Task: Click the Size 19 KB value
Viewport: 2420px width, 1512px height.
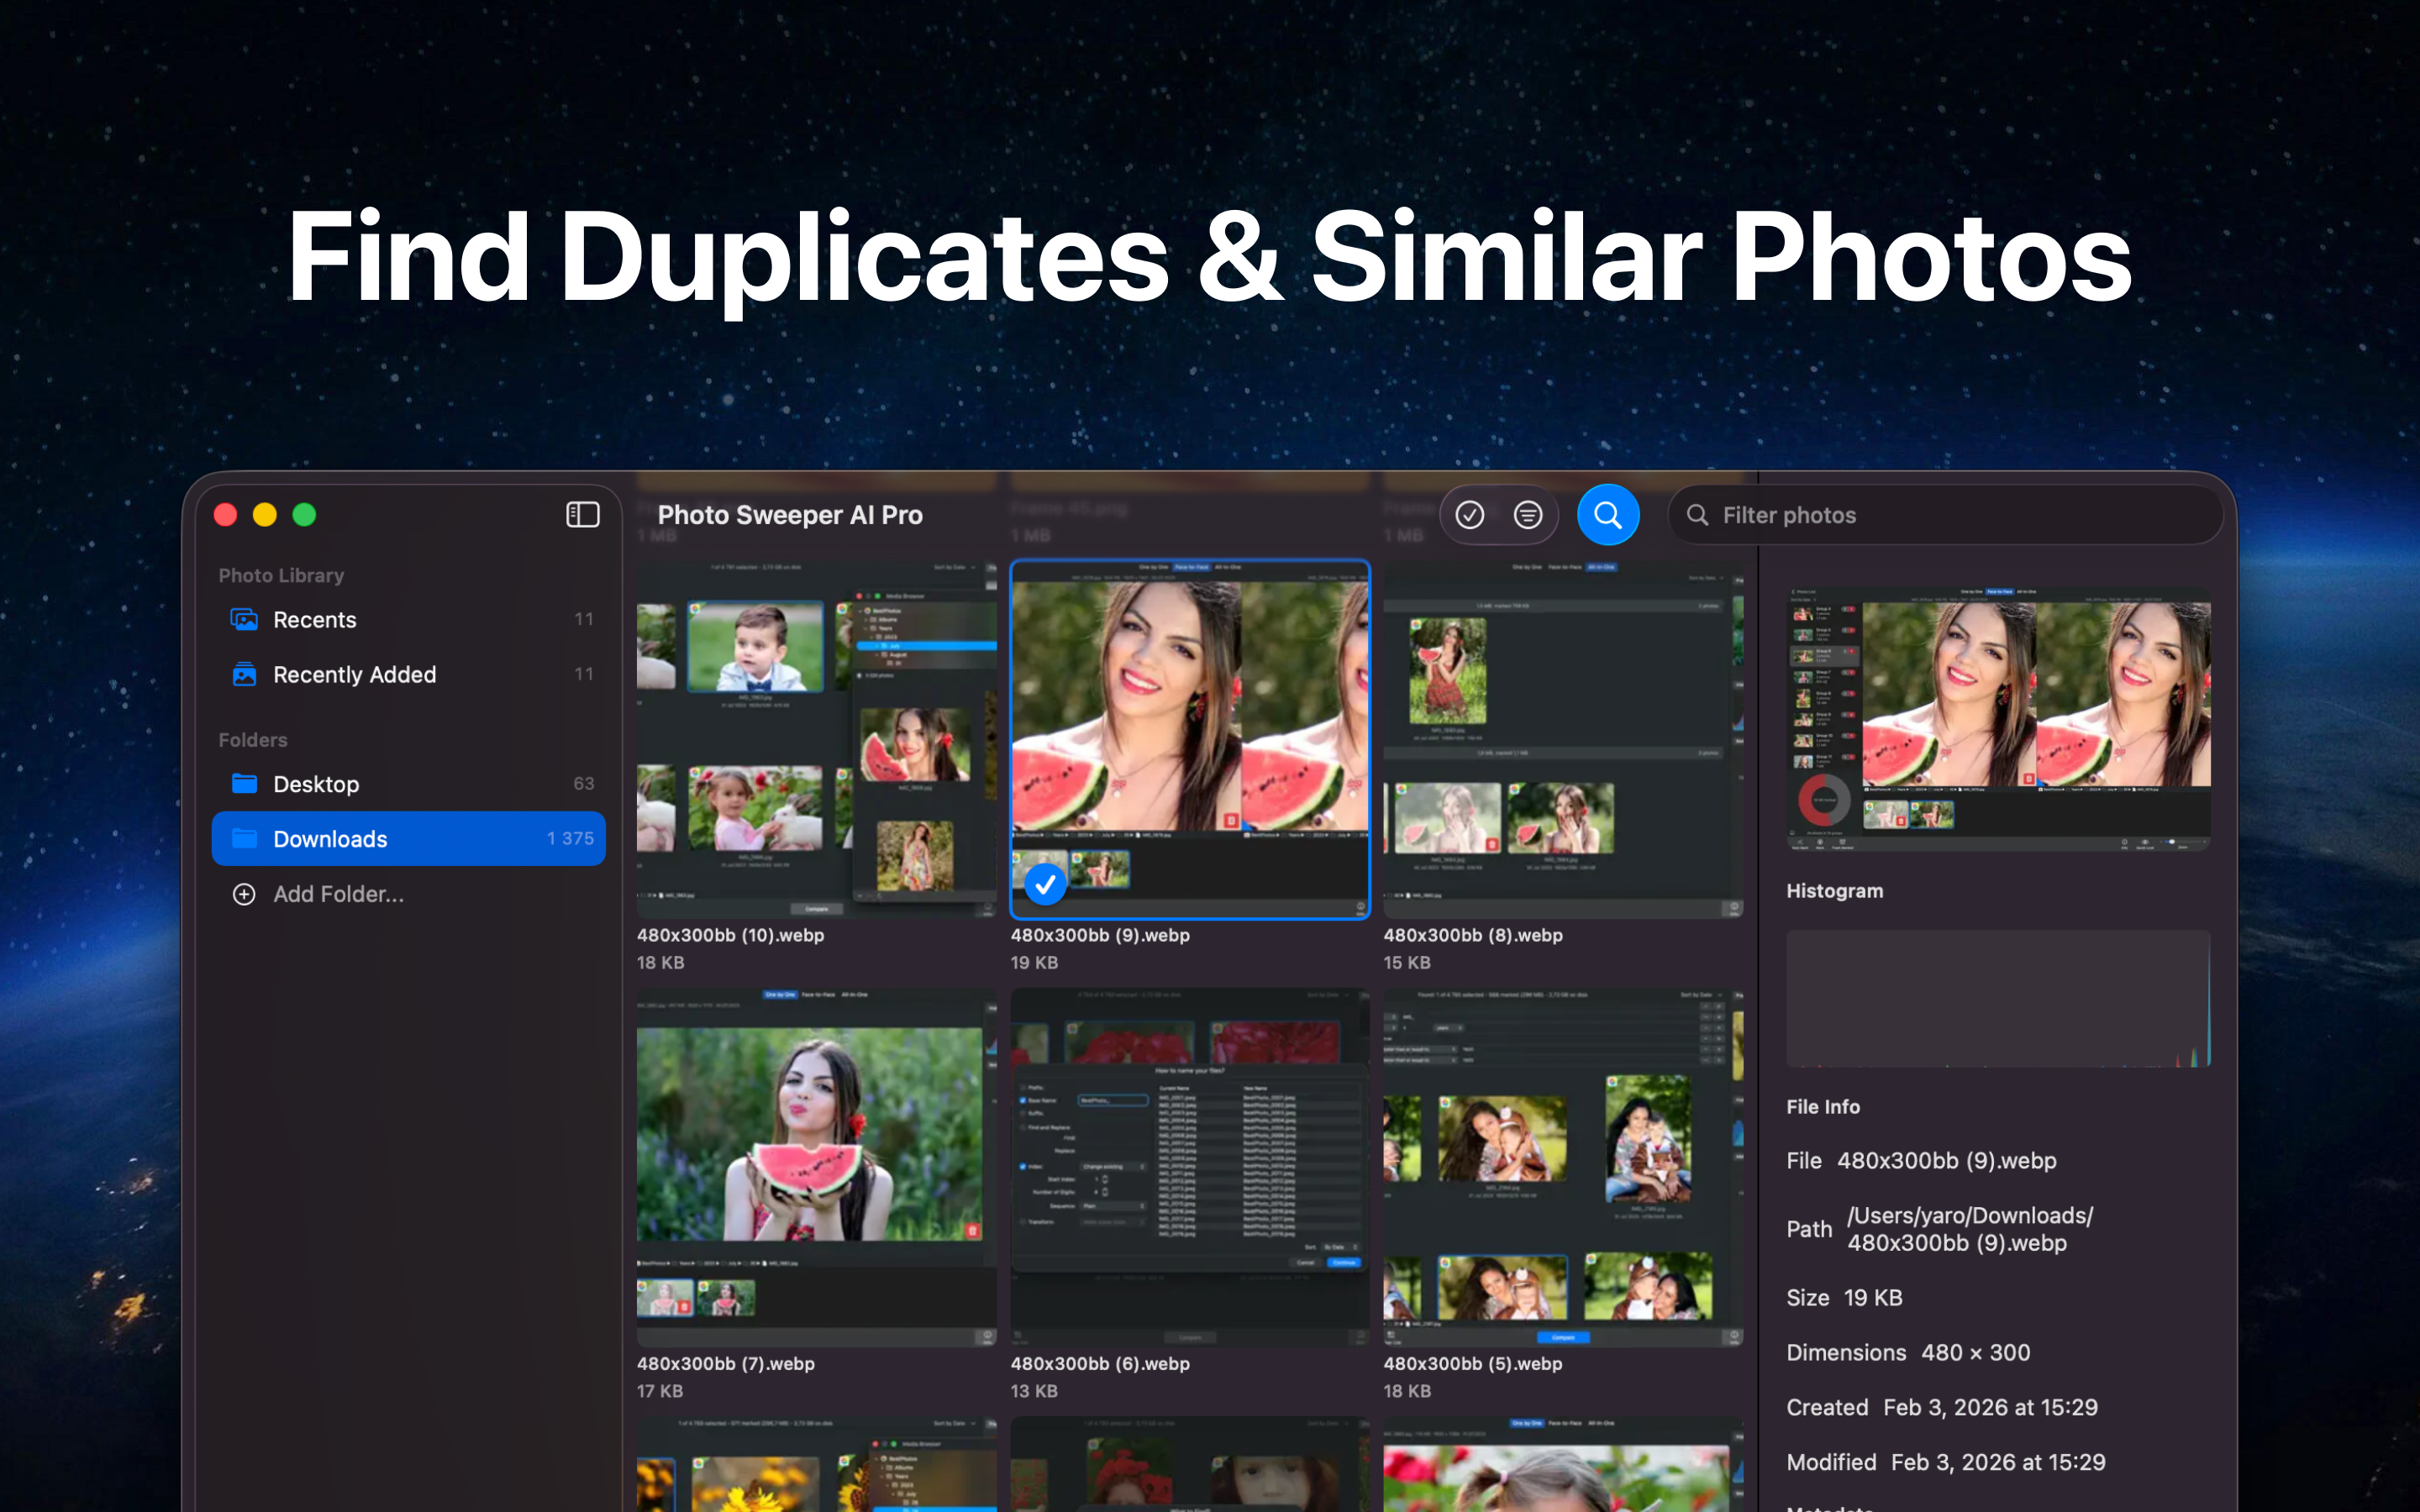Action: coord(1872,1298)
